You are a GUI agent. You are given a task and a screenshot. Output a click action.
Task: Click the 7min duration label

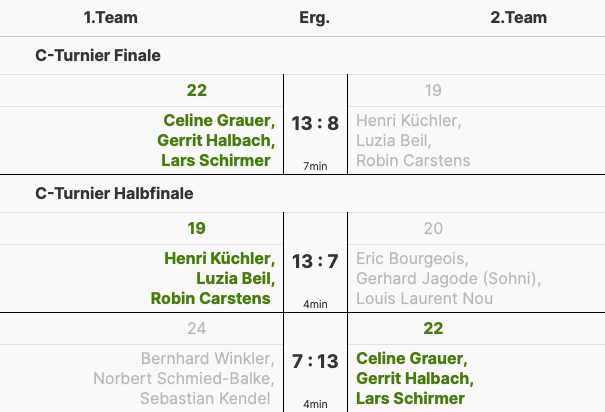316,166
